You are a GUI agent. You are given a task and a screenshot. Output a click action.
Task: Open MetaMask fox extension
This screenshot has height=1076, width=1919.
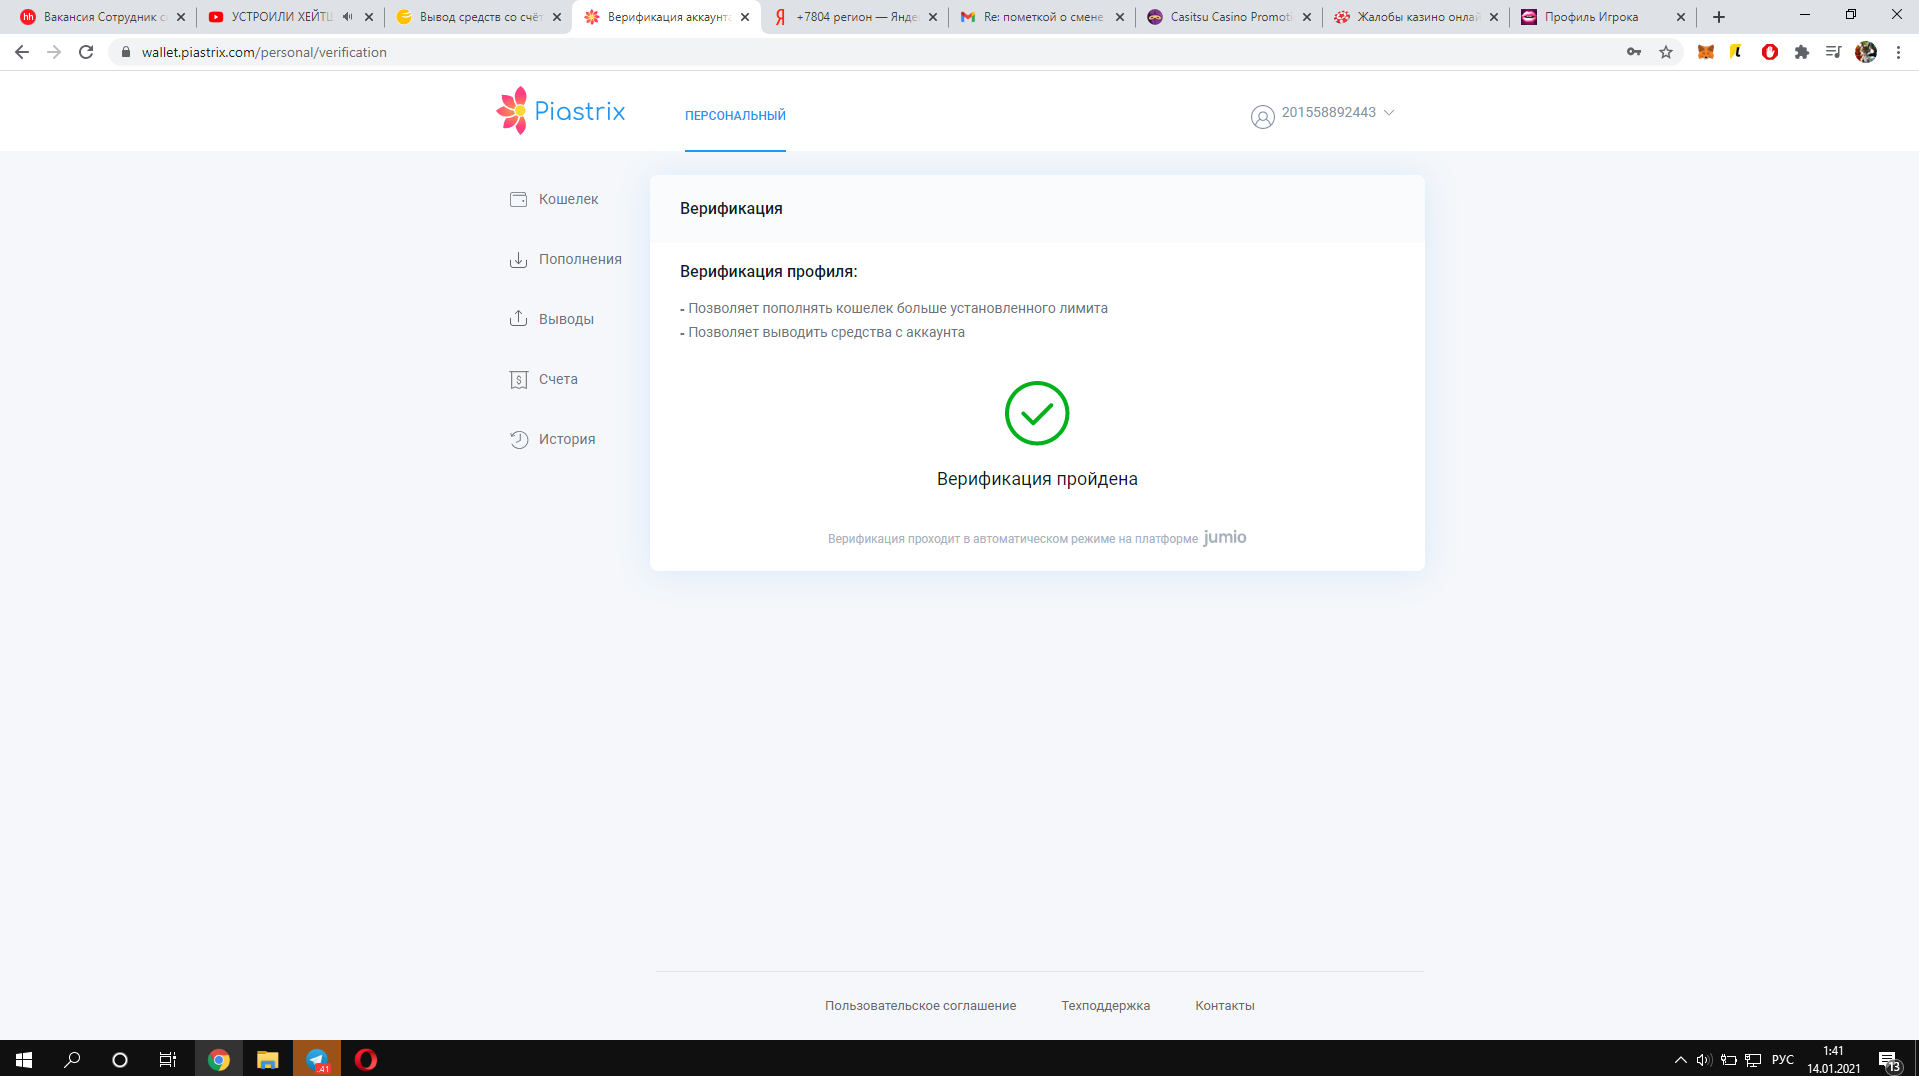[x=1706, y=52]
